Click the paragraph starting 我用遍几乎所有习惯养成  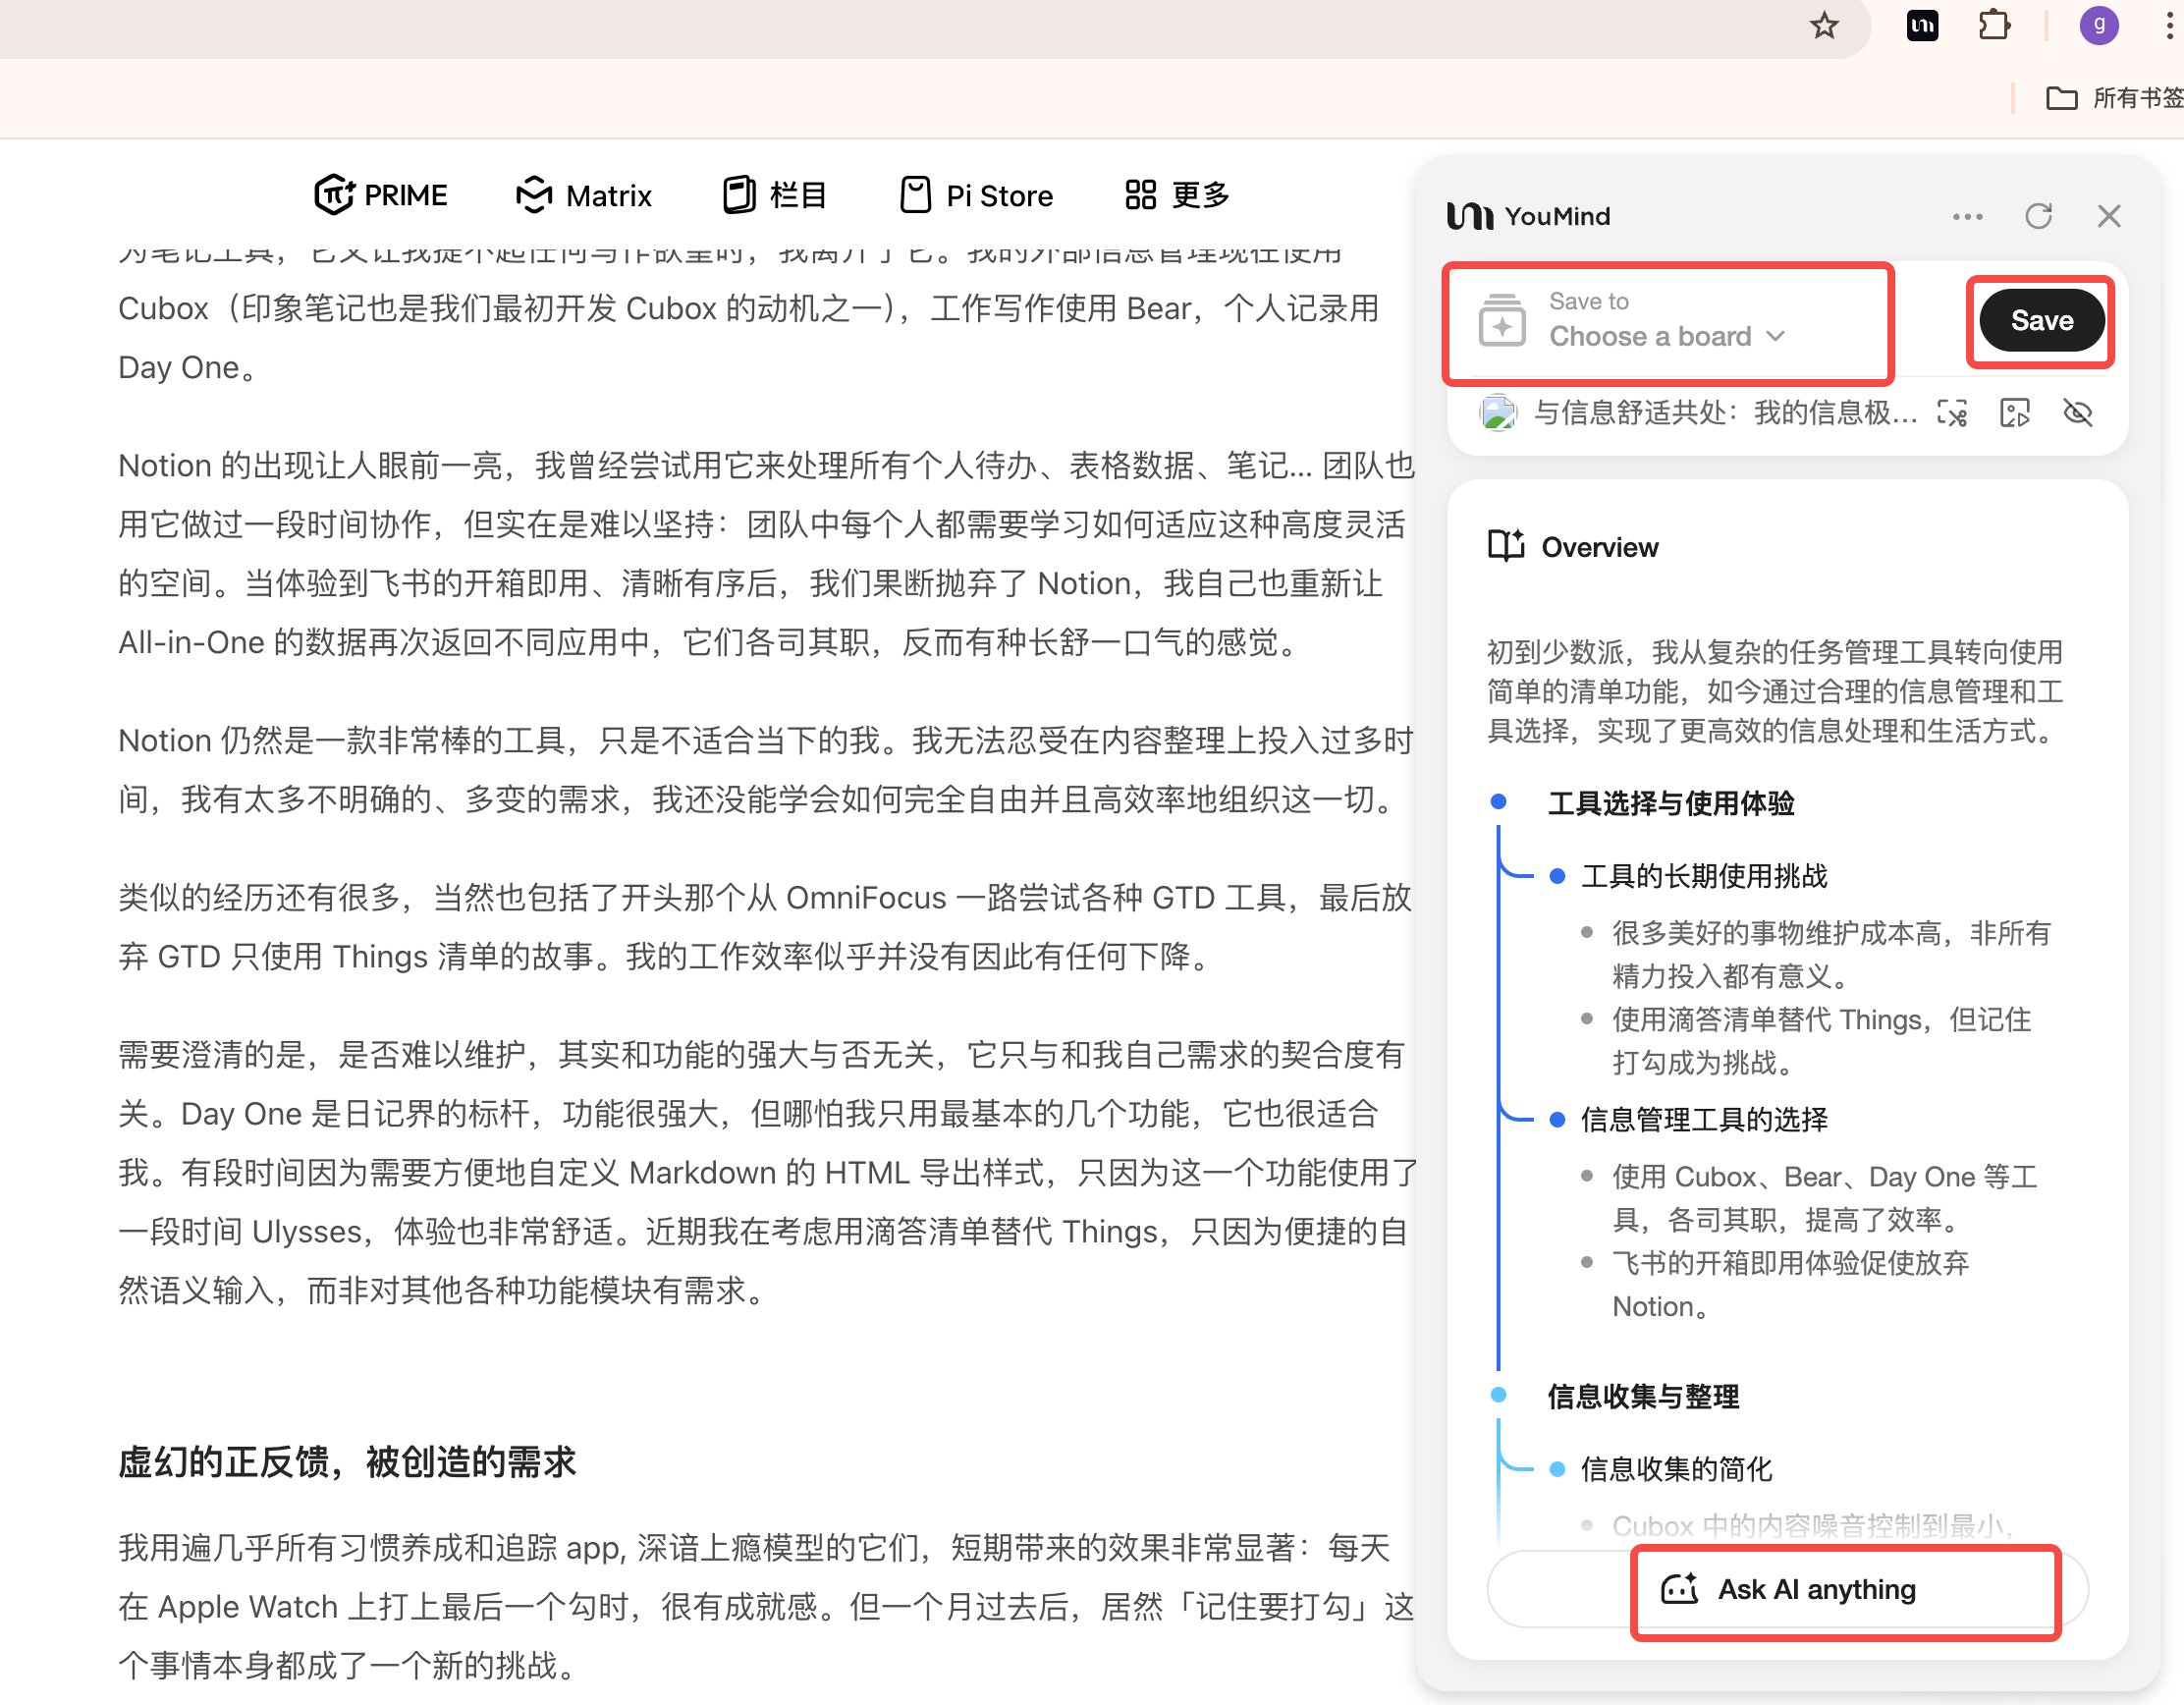pyautogui.click(x=766, y=1606)
